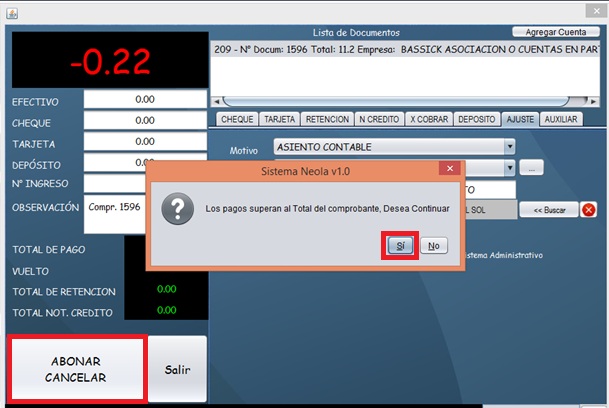The image size is (609, 408).
Task: Click the ABONAR CANCELAR button
Action: pos(76,369)
